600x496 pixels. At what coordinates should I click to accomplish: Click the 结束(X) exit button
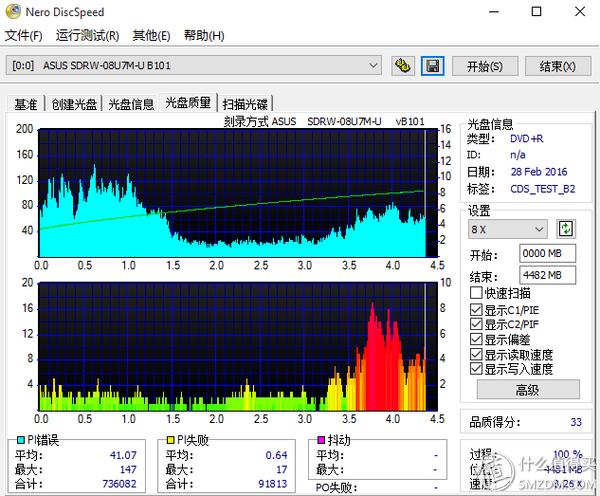(x=558, y=67)
